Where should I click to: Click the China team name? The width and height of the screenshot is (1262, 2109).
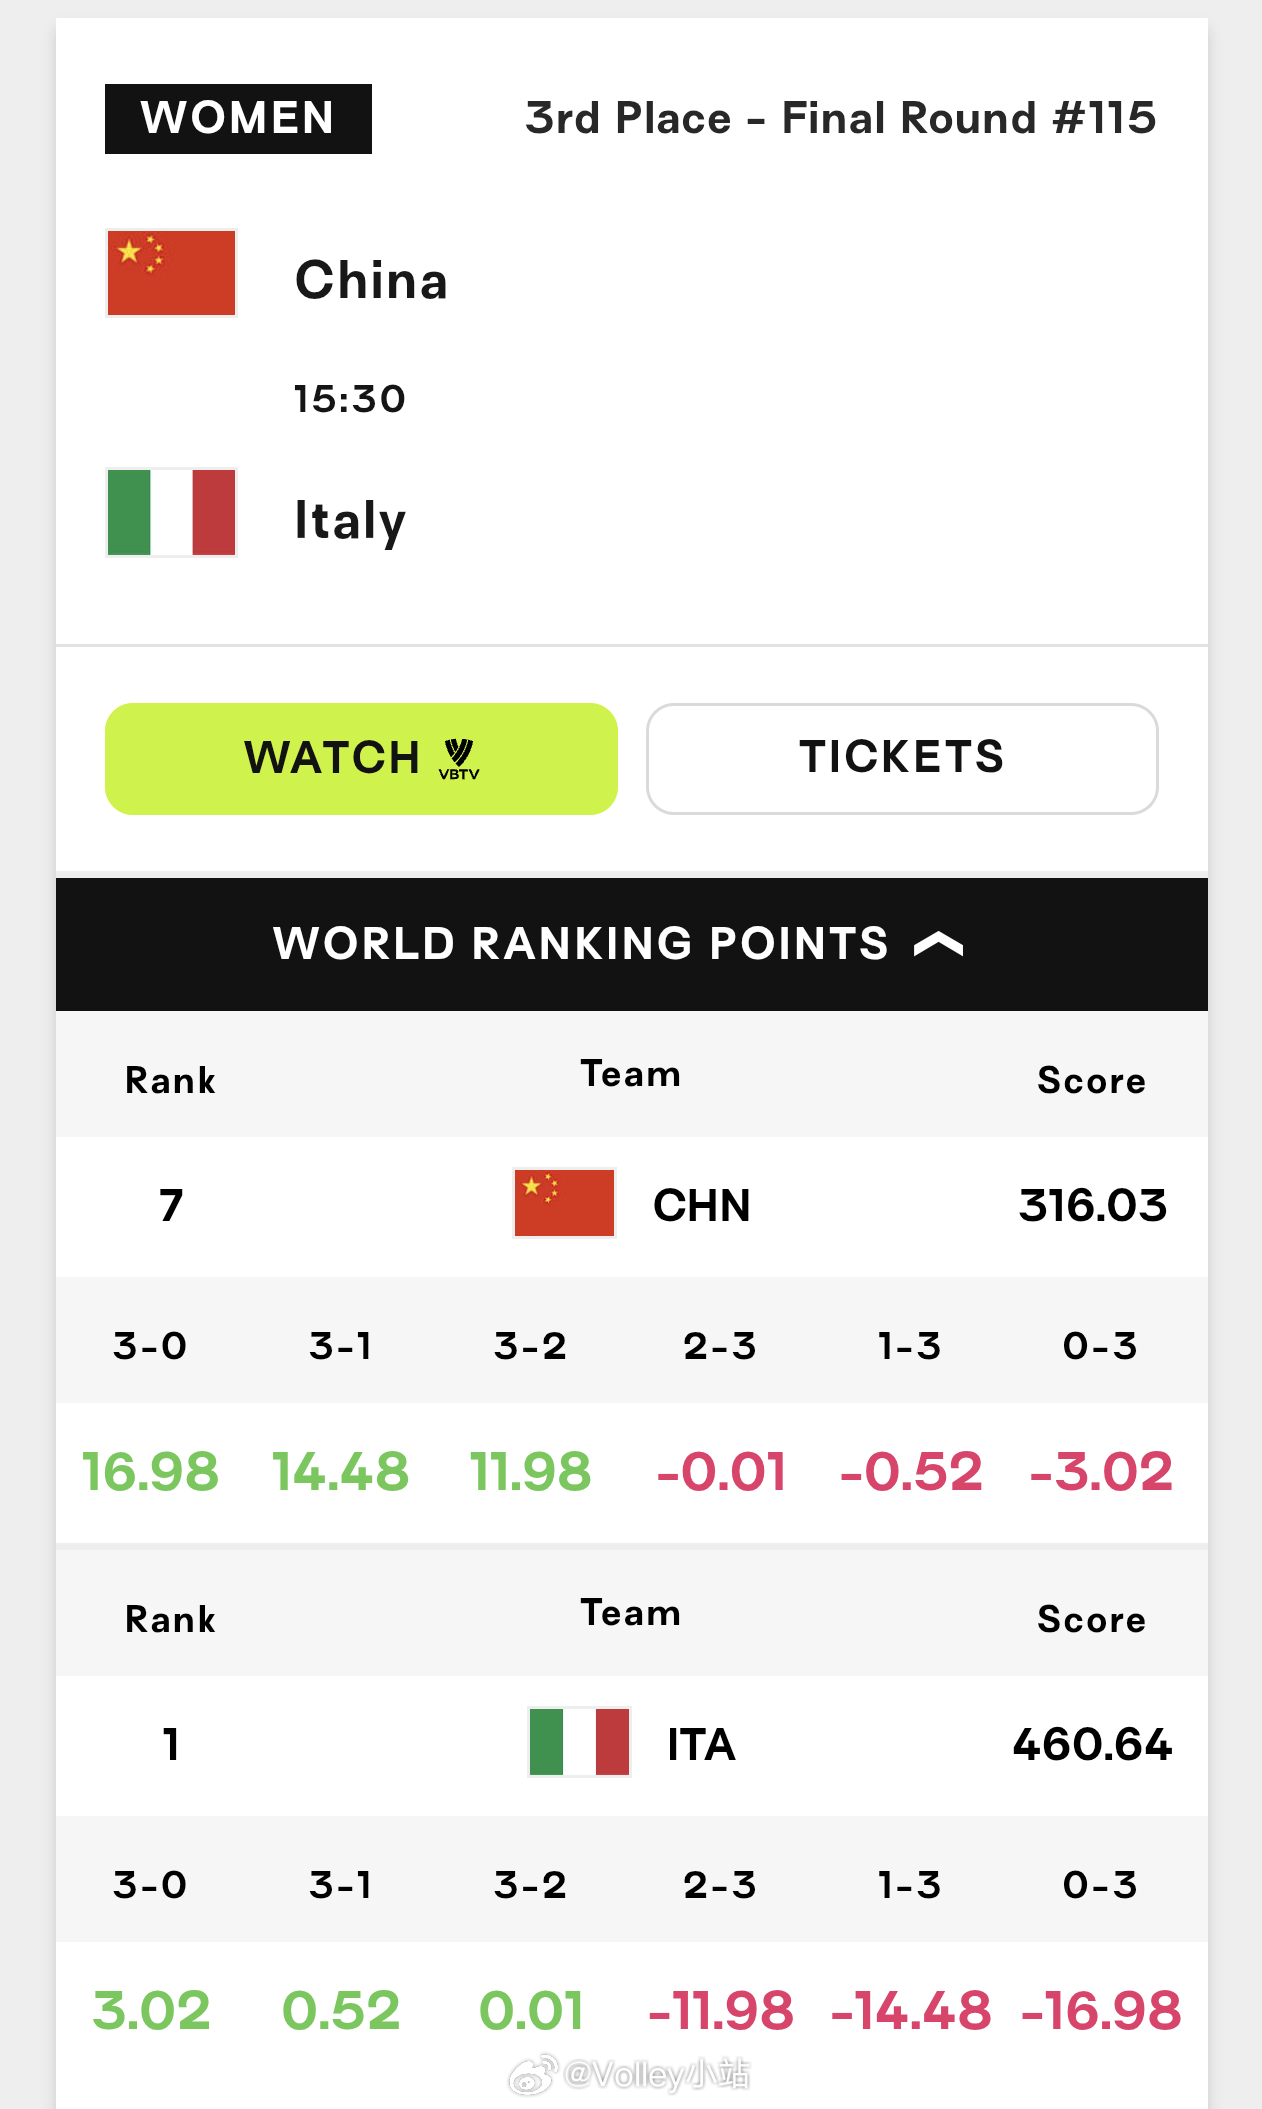pyautogui.click(x=371, y=280)
